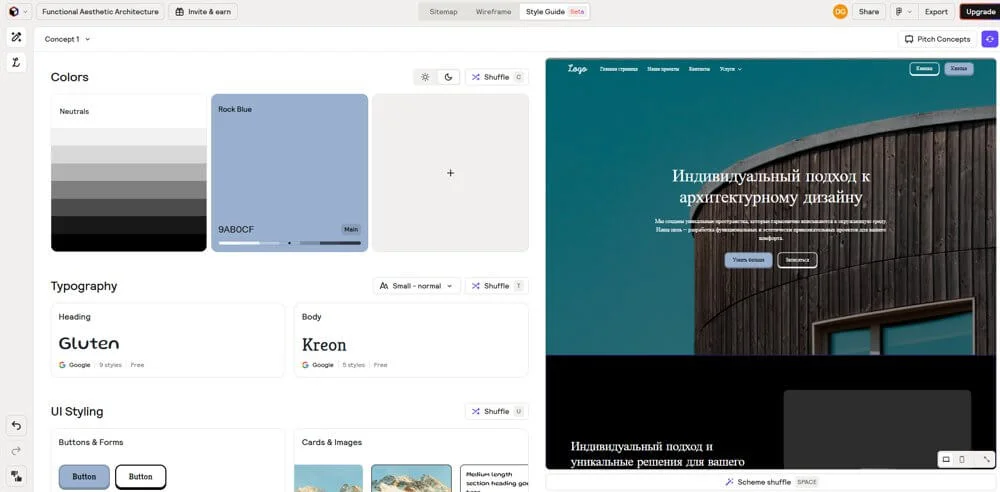This screenshot has width=1000, height=492.
Task: Select the second mountain card thumbnail
Action: point(411,478)
